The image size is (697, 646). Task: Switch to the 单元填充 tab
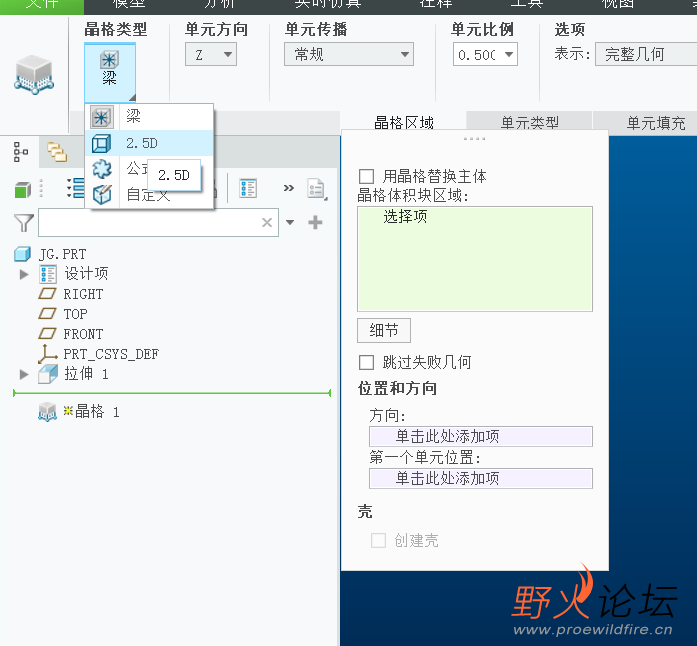(x=655, y=122)
